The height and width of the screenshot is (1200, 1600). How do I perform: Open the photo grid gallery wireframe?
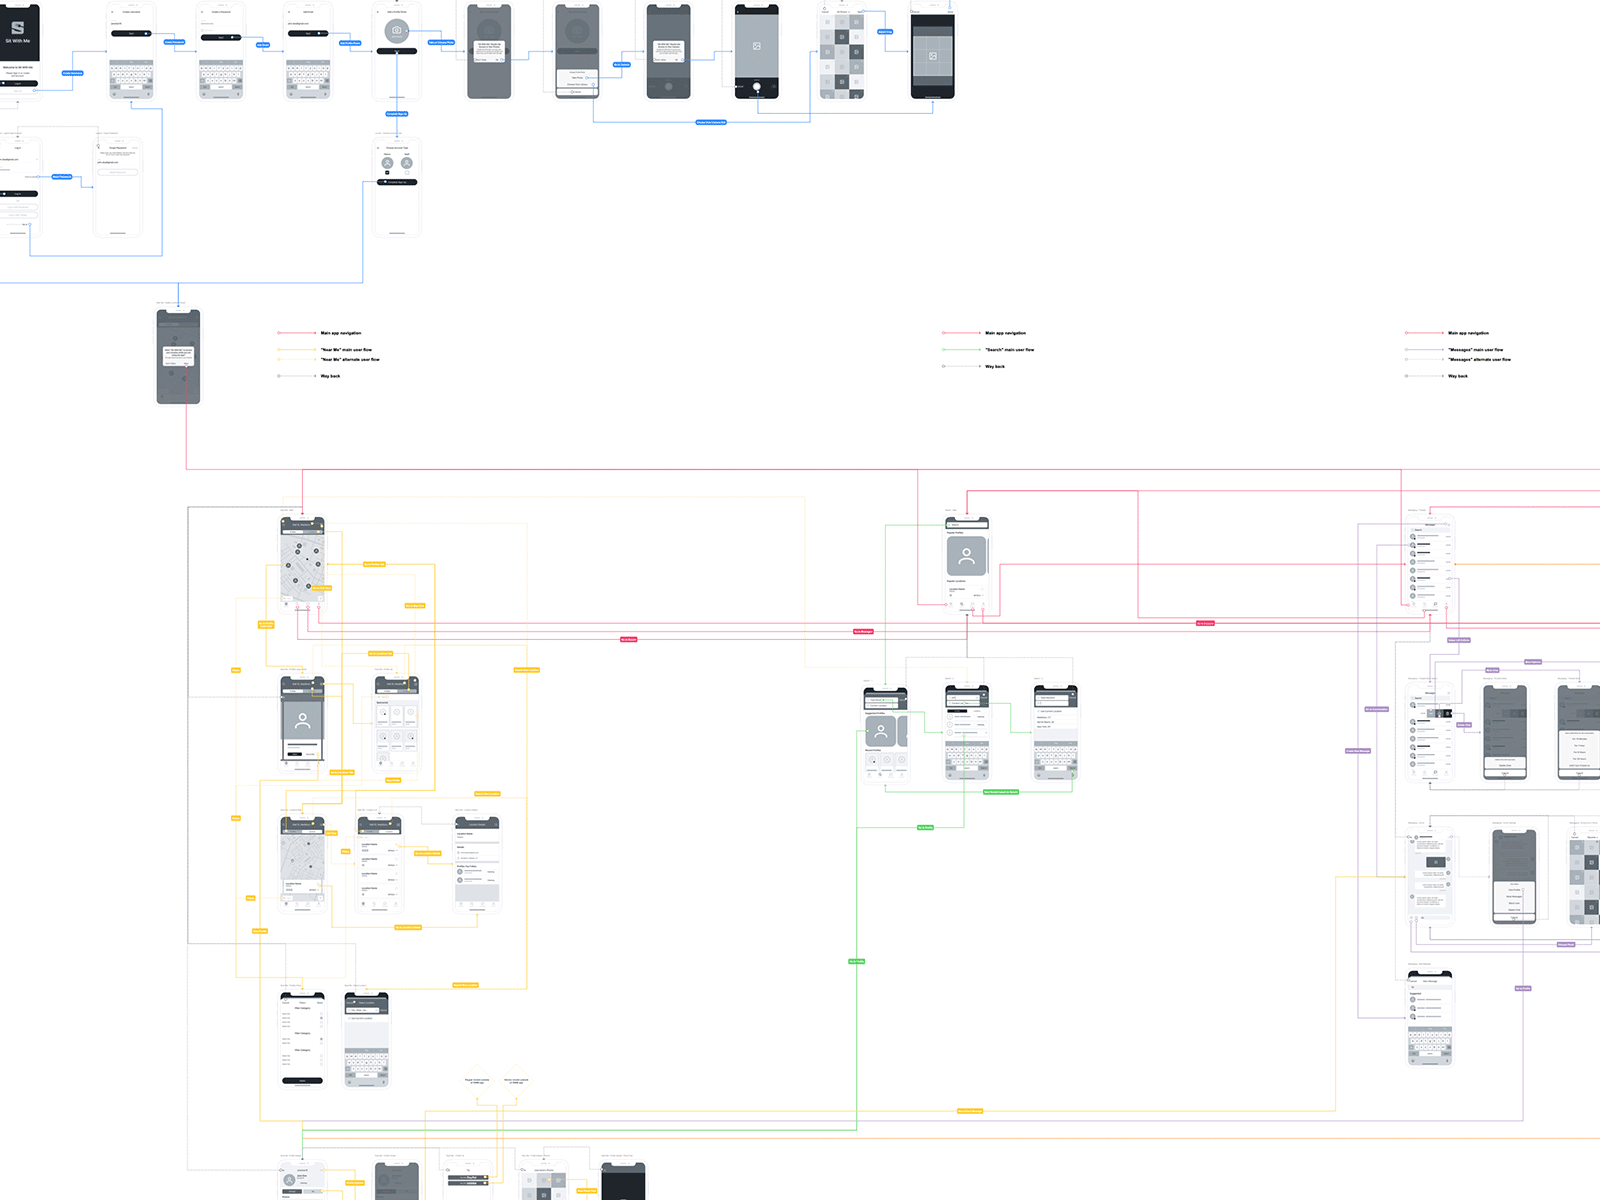[x=842, y=52]
